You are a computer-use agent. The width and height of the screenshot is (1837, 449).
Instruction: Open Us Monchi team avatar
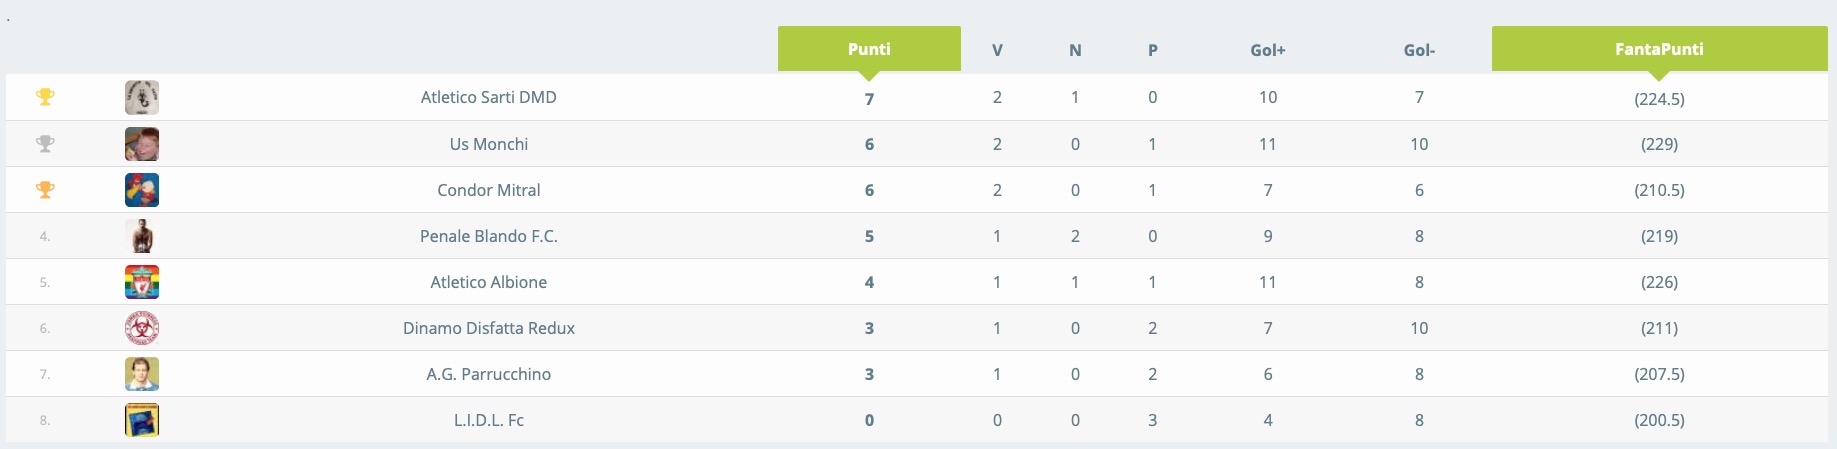[x=142, y=144]
